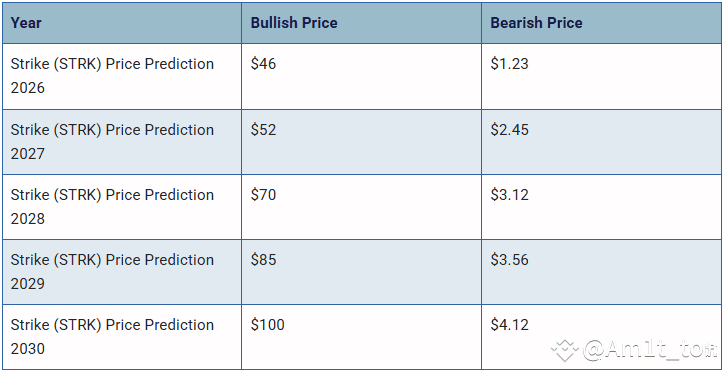The height and width of the screenshot is (371, 726).
Task: Click the Bullish Price column header
Action: pyautogui.click(x=361, y=23)
